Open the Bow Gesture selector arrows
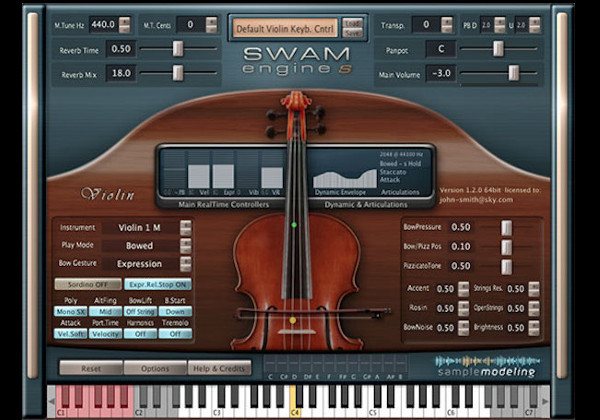Screen dimensions: 600x420 pos(186,264)
